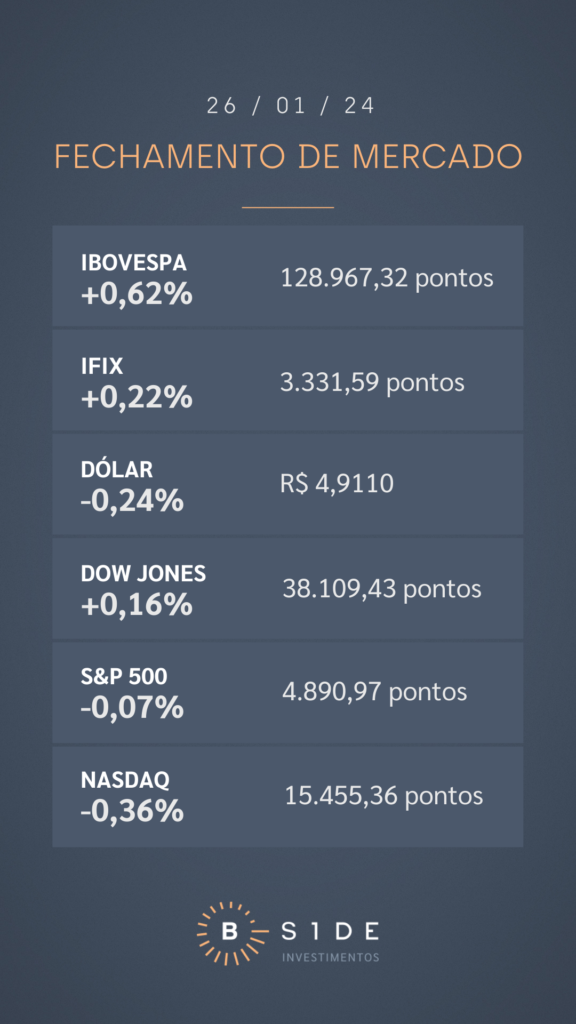
Task: Click the date 26 / 01 / 24
Action: click(x=291, y=106)
